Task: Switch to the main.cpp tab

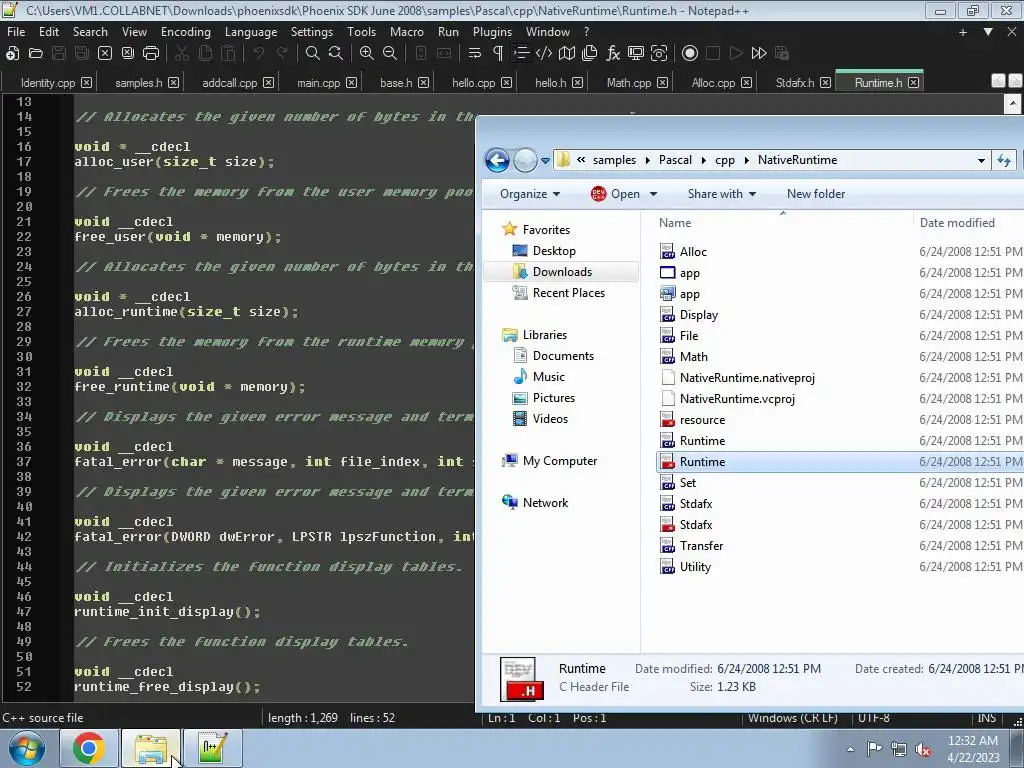Action: click(319, 83)
